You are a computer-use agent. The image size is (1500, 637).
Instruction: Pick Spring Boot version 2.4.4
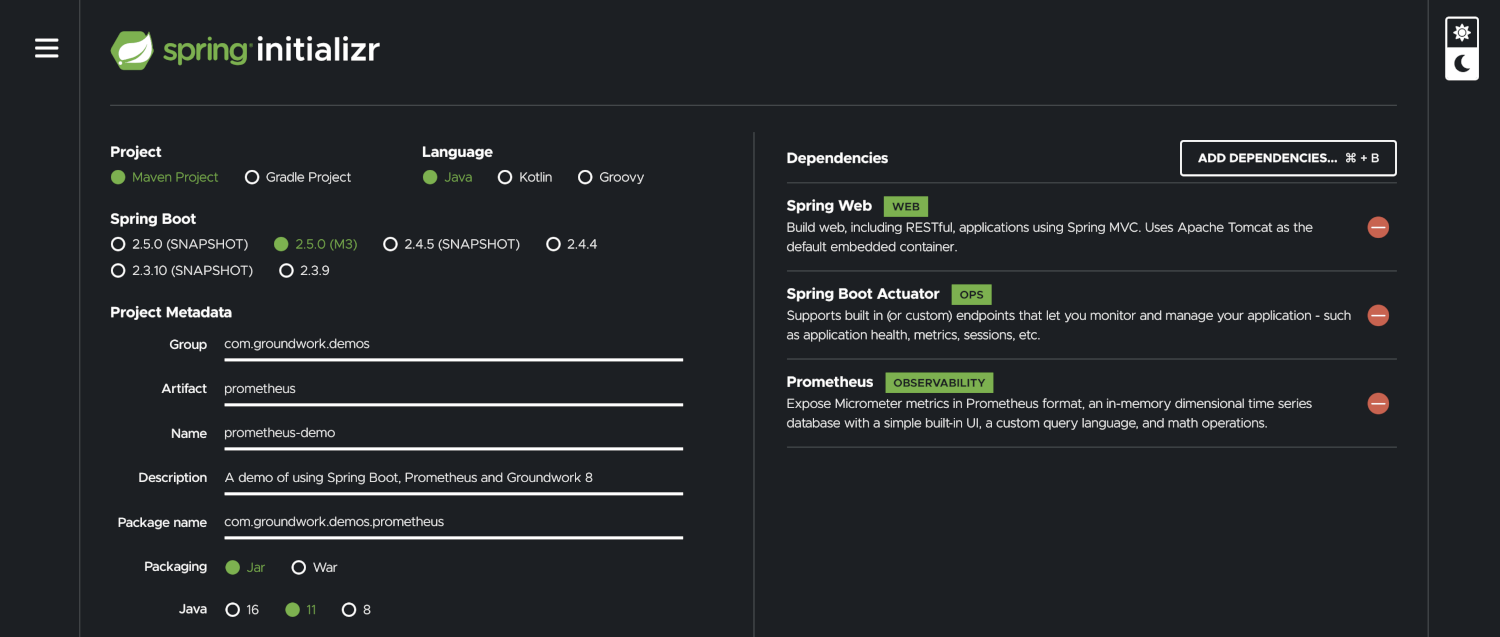point(572,244)
